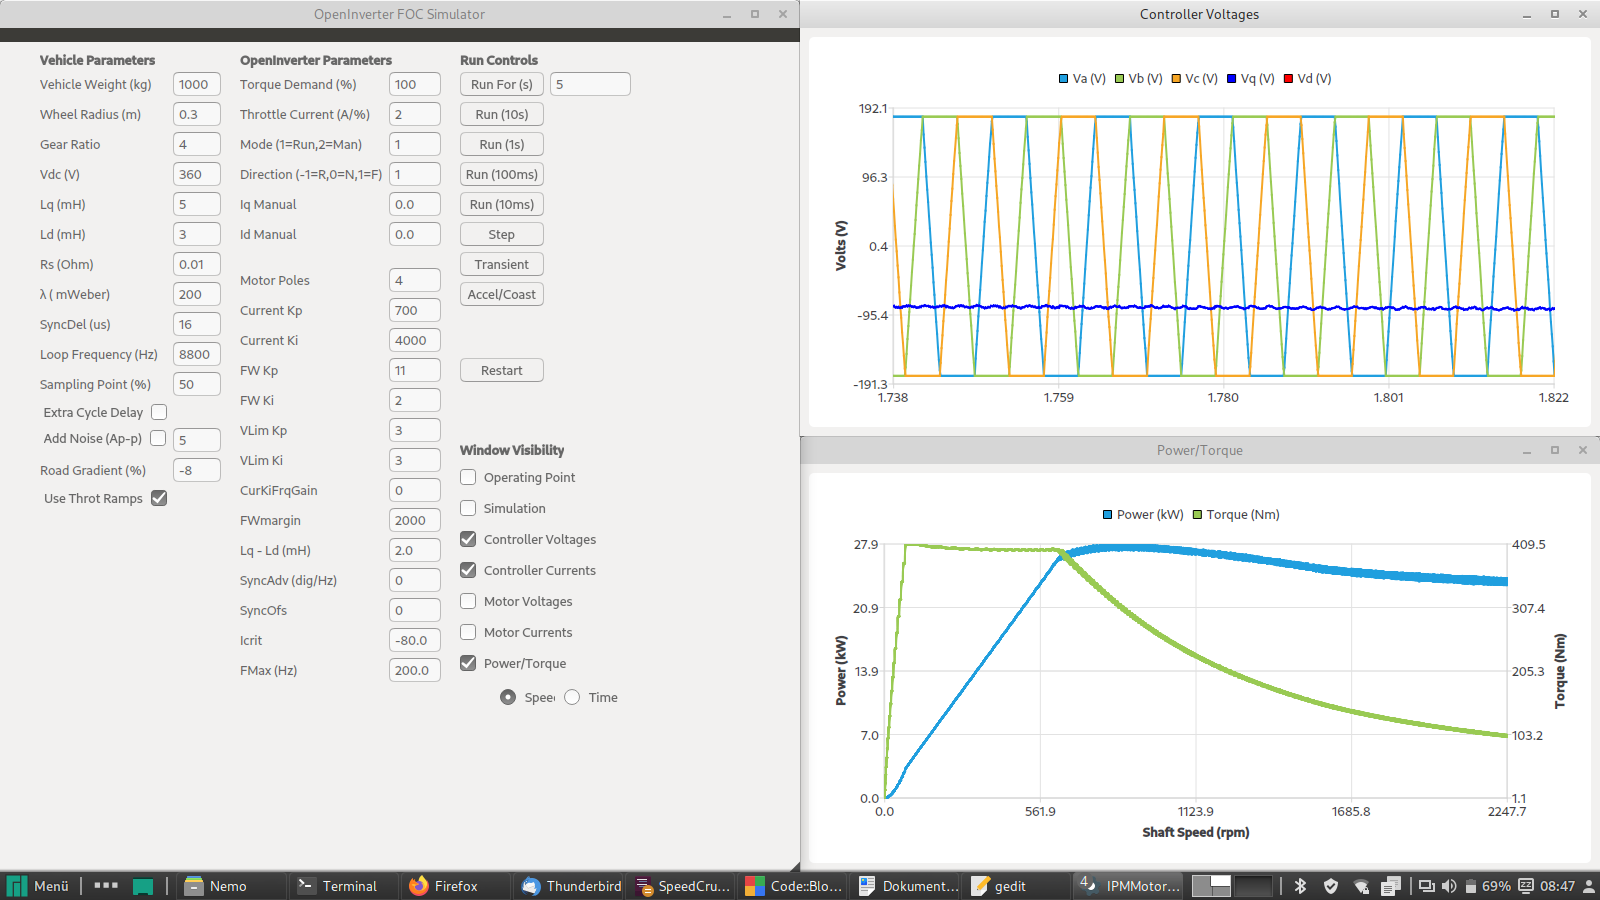Switch to the gedit taskbar window

pos(1000,886)
